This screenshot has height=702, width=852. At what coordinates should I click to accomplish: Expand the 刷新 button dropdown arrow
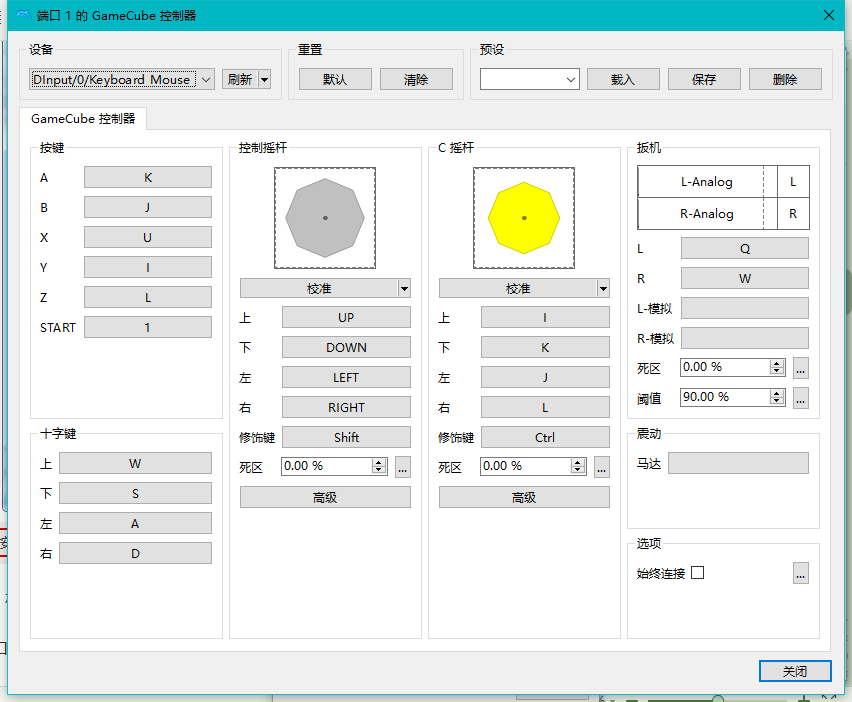point(265,79)
